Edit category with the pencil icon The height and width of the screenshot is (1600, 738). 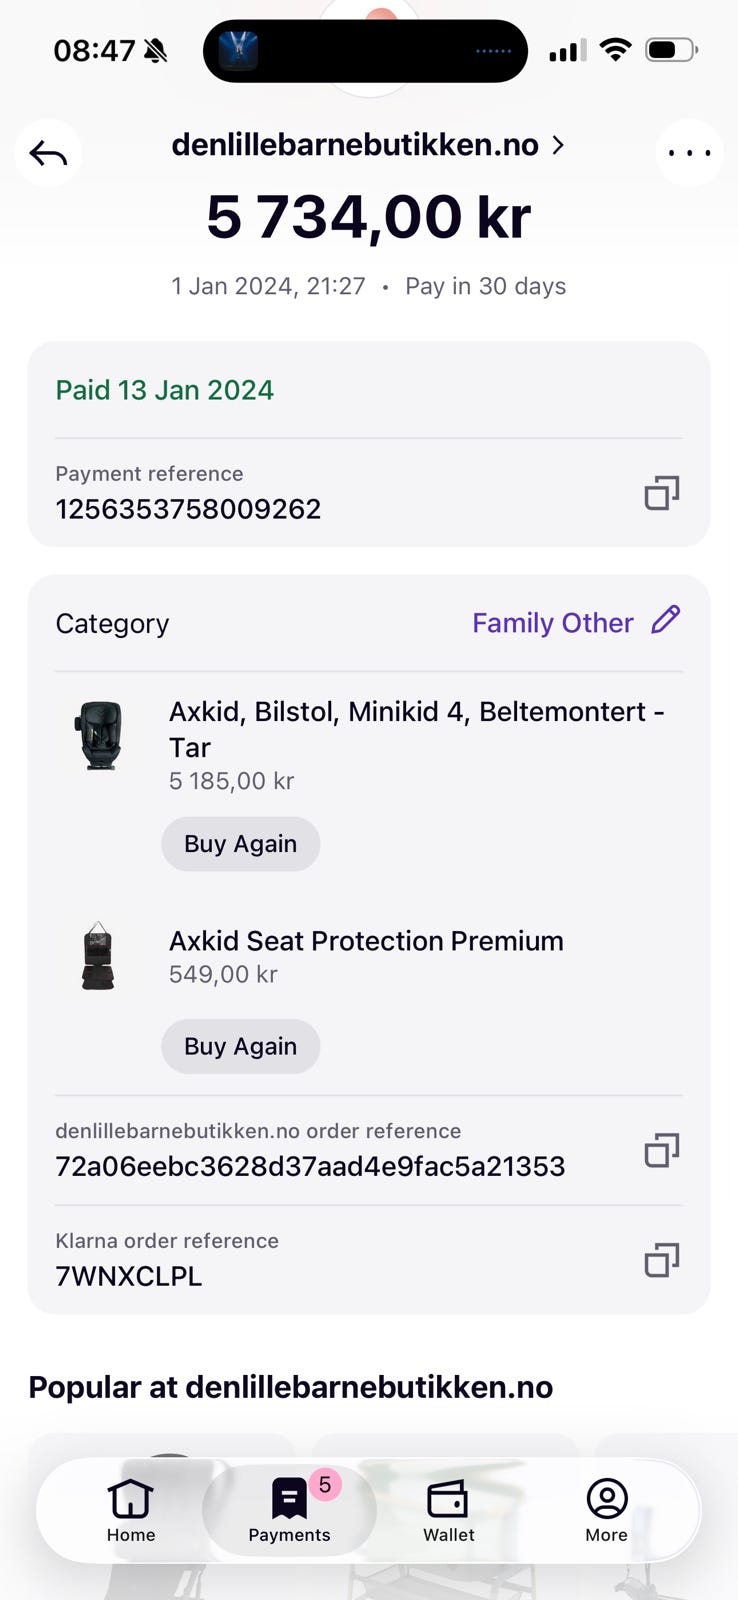click(666, 621)
